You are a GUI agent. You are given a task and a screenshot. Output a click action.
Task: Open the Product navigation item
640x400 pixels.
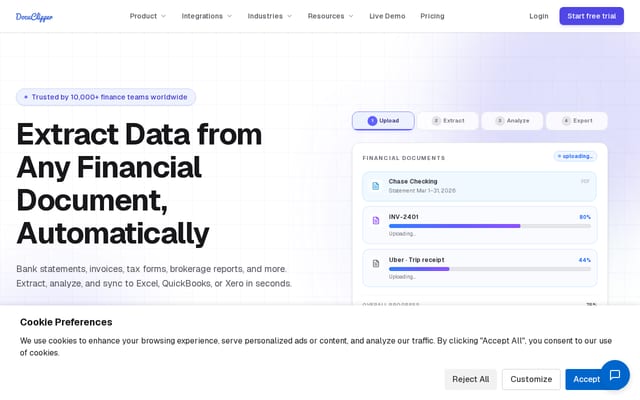(x=148, y=16)
